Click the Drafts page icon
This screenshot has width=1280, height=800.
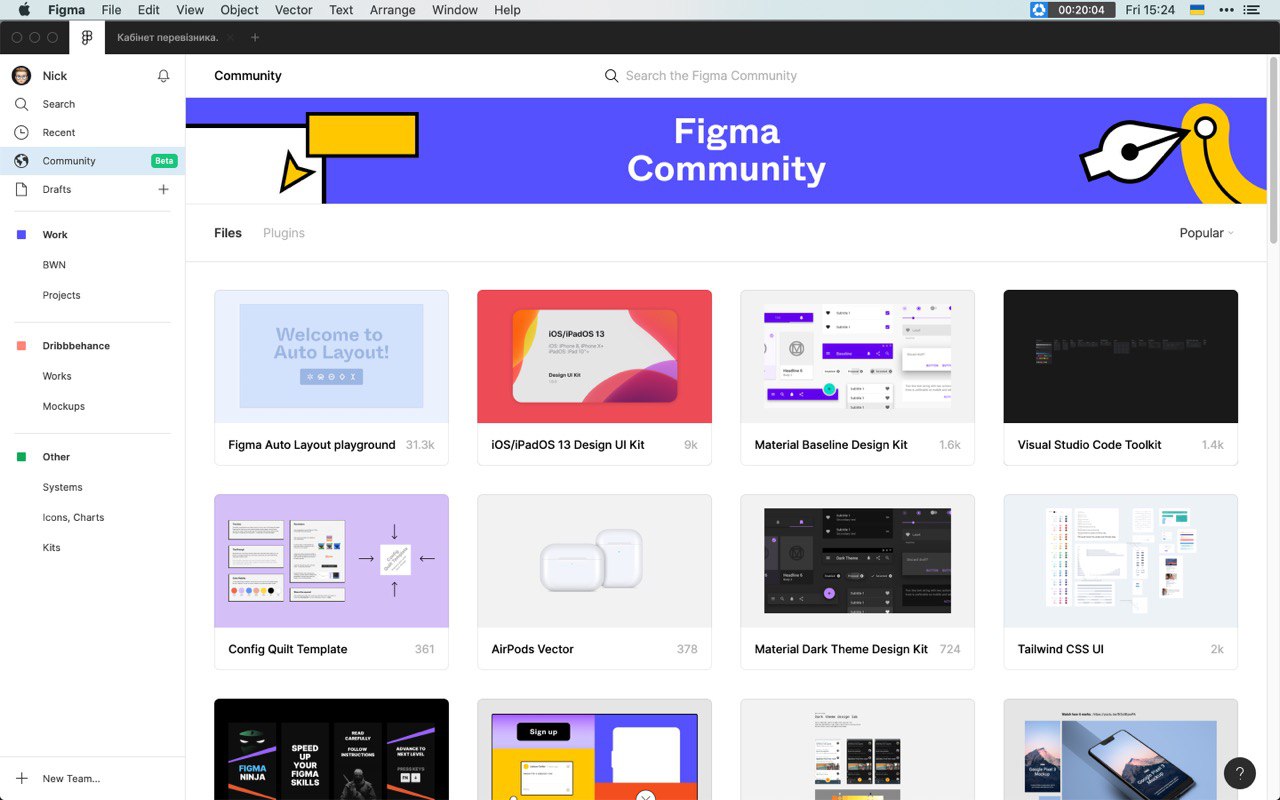(21, 189)
